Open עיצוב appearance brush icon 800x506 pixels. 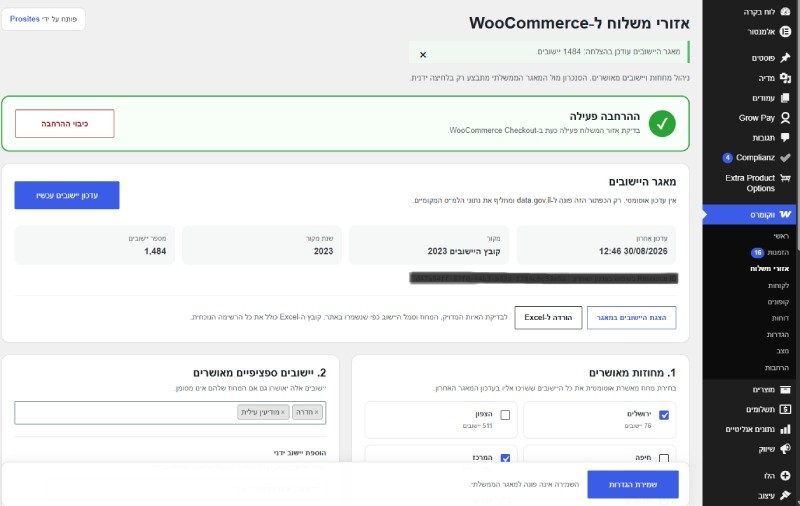(x=785, y=495)
